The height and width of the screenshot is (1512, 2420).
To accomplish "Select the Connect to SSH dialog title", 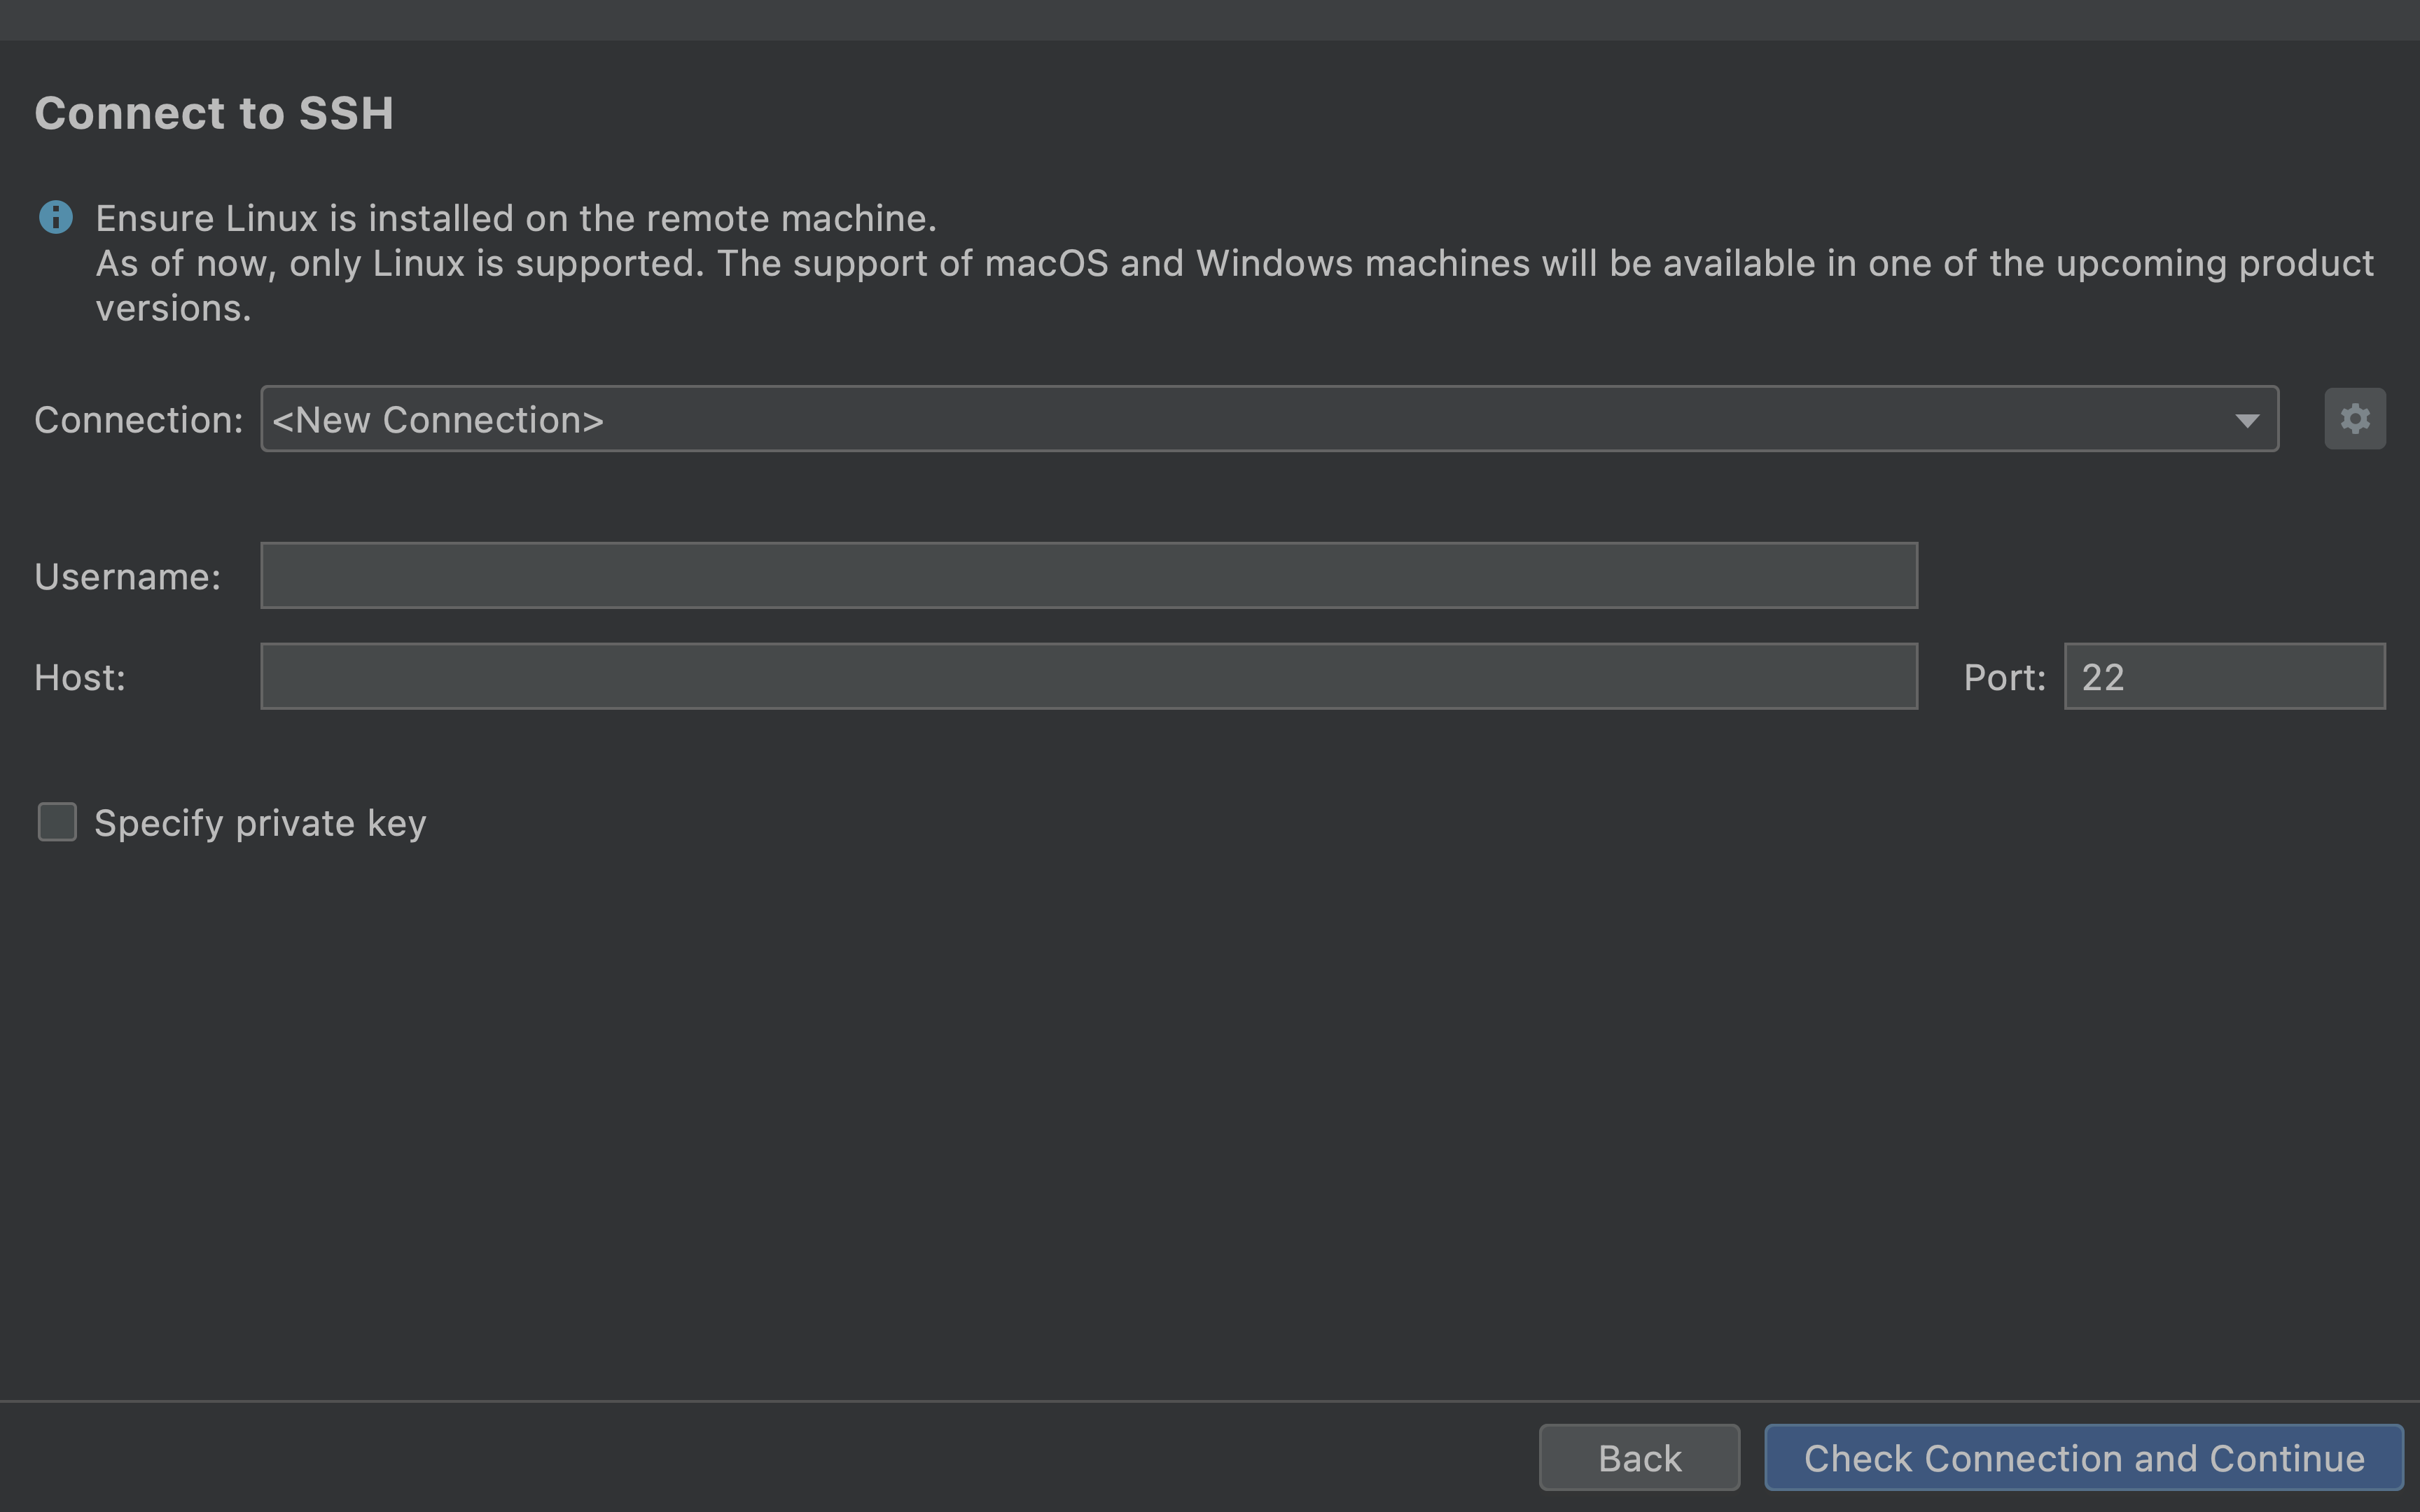I will click(x=214, y=113).
